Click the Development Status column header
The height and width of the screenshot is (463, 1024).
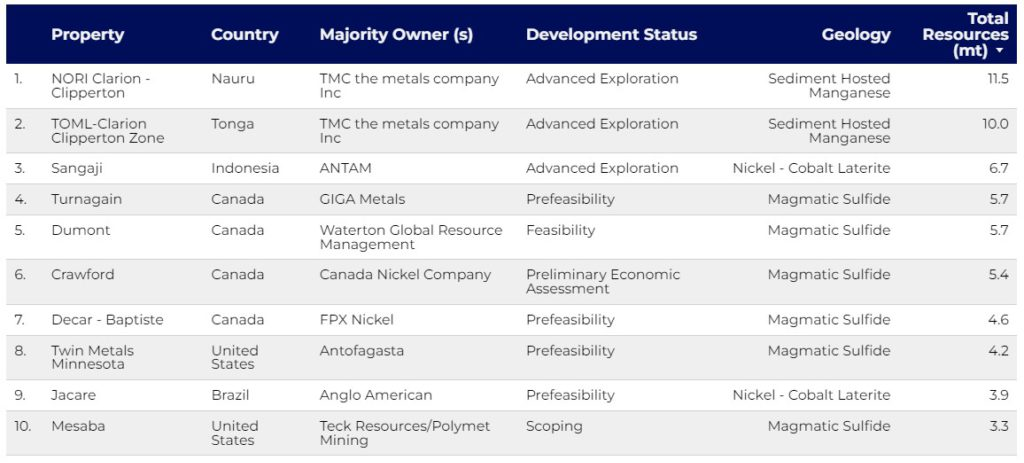pos(611,34)
